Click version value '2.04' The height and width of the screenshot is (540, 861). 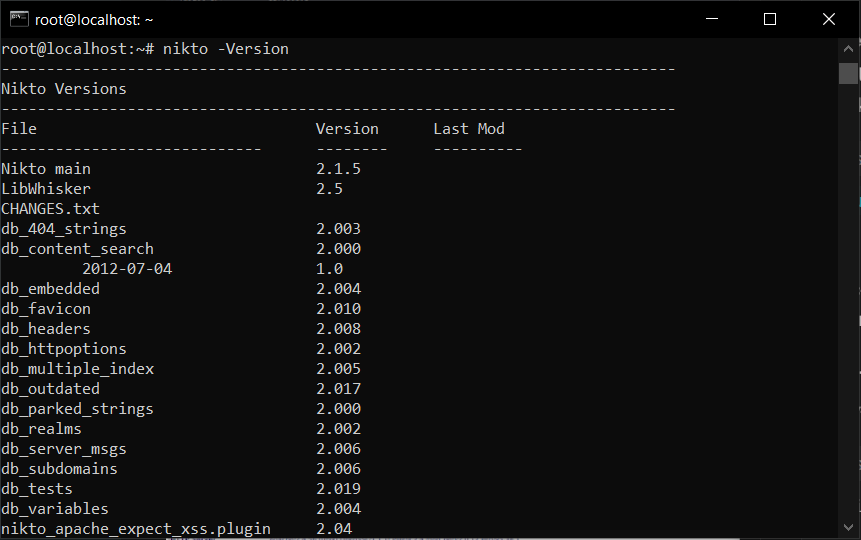click(334, 529)
